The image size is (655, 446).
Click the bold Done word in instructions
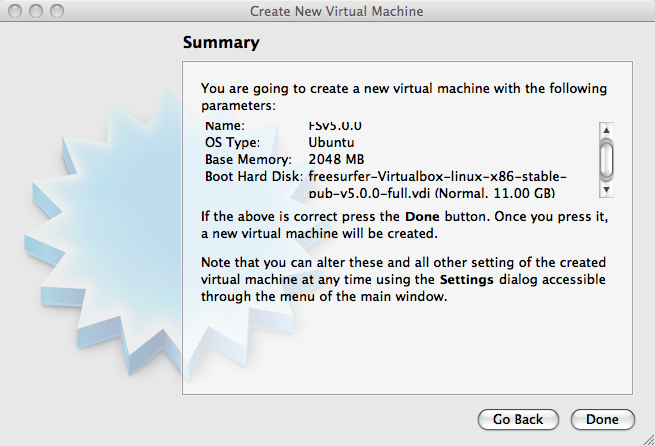click(421, 216)
